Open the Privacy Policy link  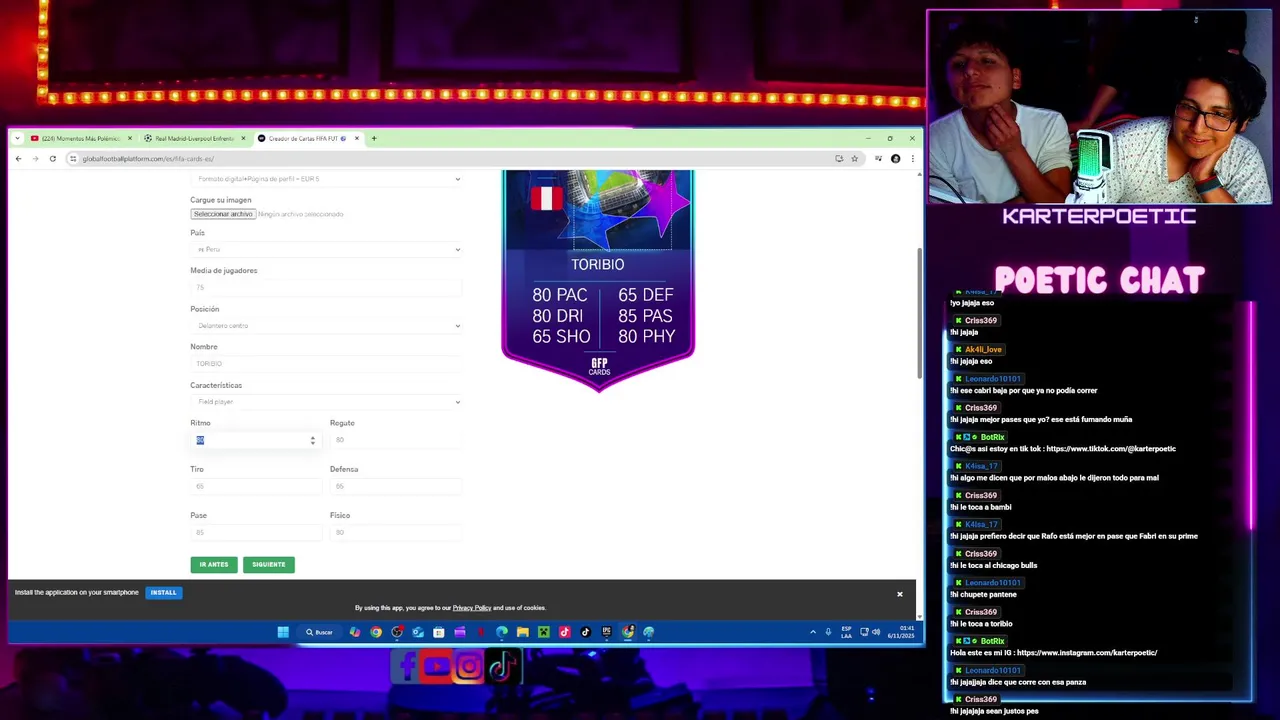click(x=472, y=608)
